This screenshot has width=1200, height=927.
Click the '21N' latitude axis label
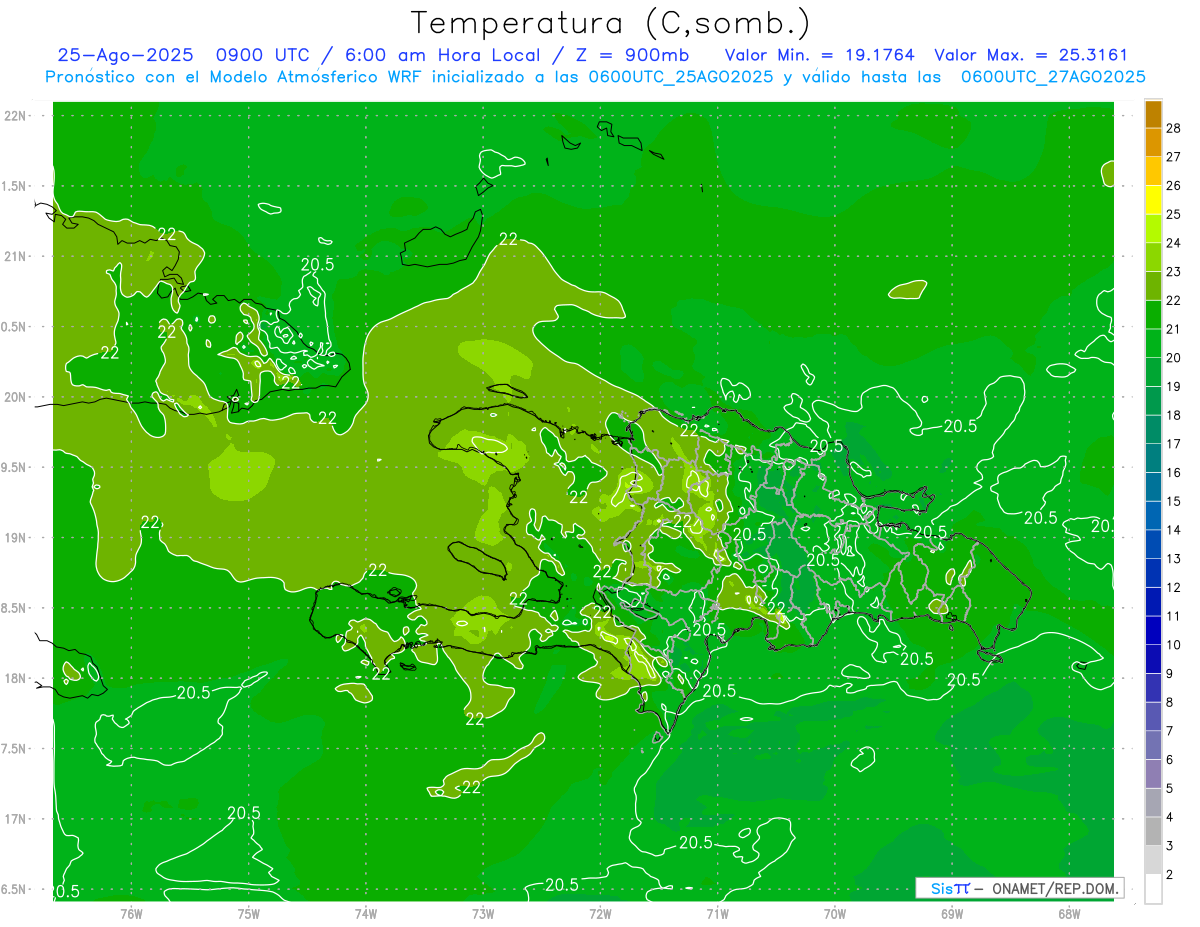[16, 257]
